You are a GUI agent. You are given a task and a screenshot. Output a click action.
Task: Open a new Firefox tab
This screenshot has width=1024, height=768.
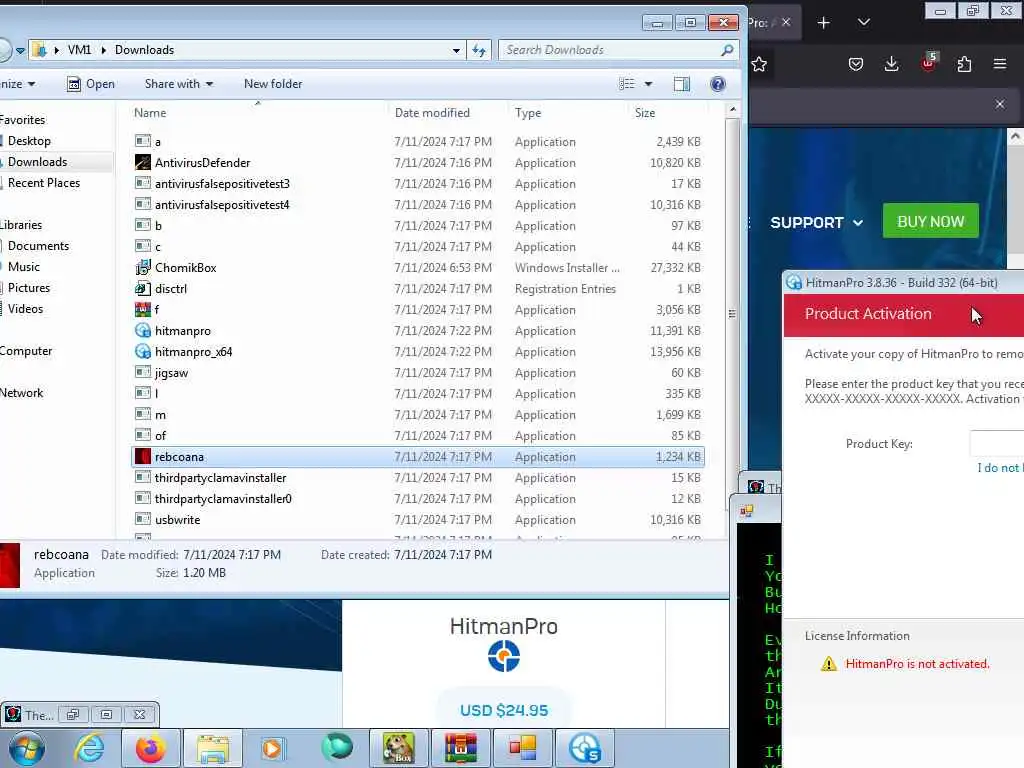[x=824, y=23]
